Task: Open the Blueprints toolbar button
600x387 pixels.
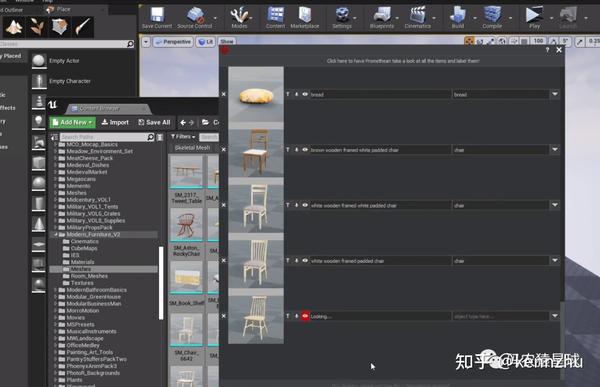Action: click(x=382, y=18)
